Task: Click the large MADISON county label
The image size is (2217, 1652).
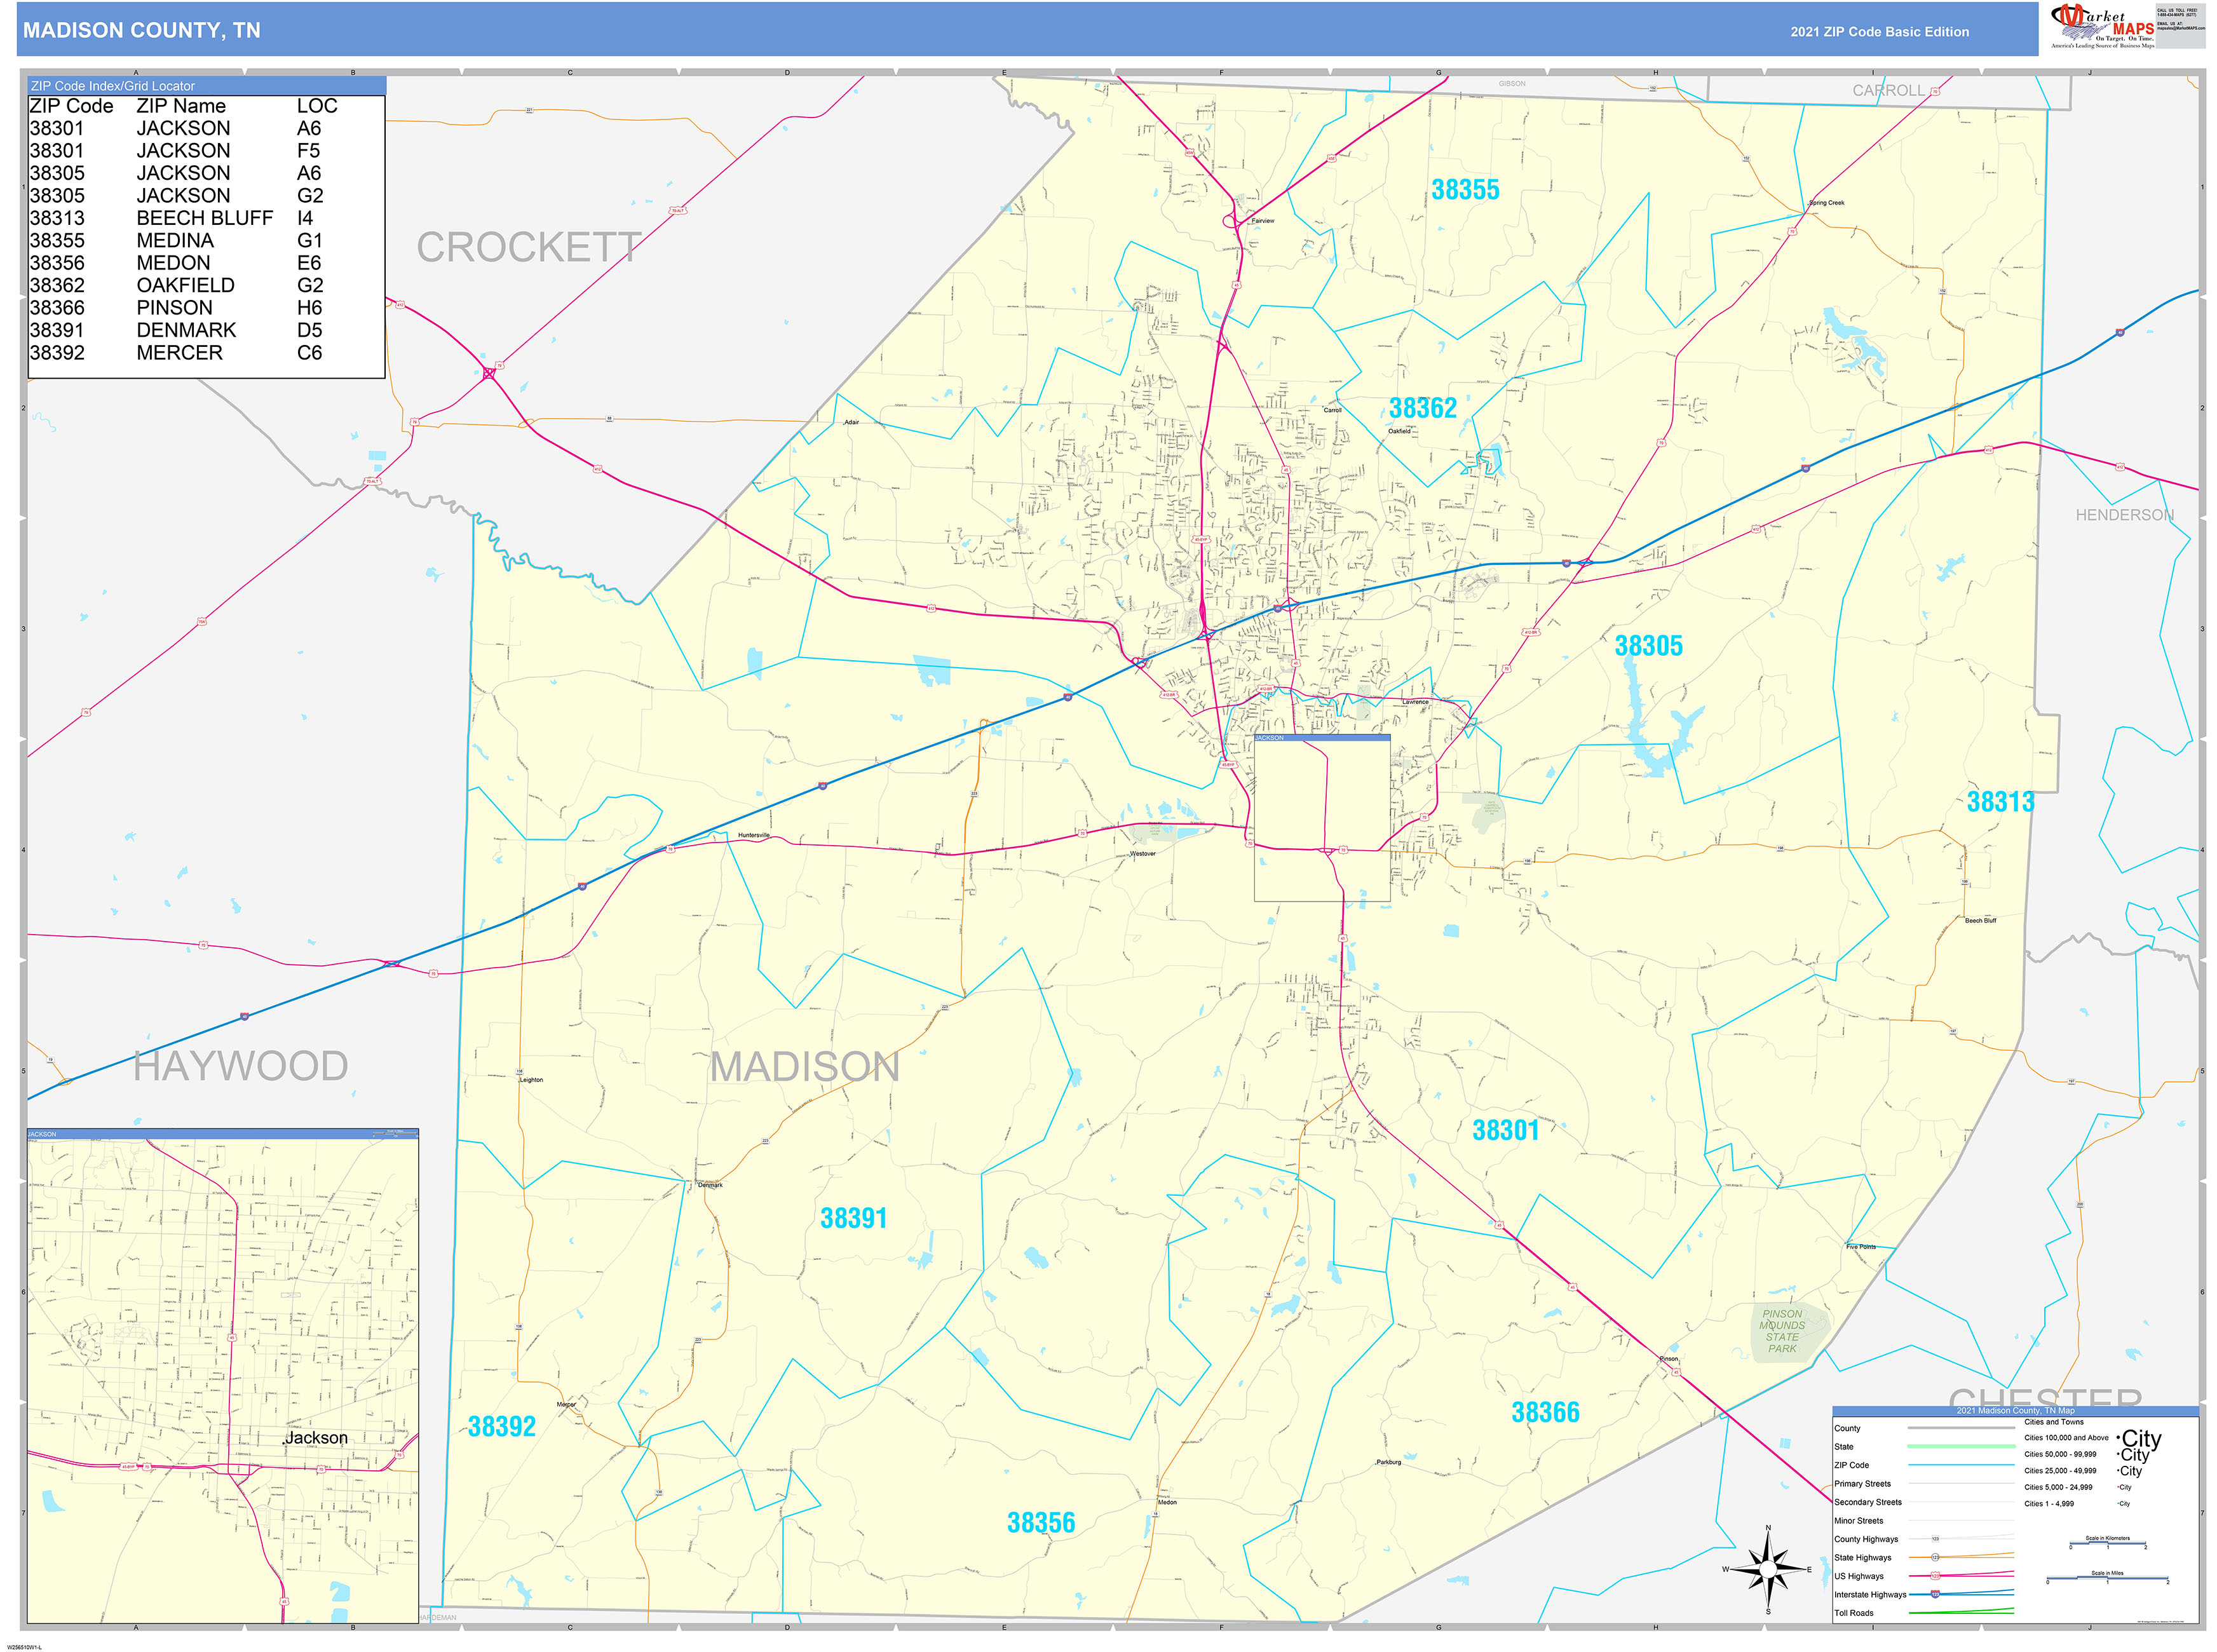Action: (x=805, y=1067)
